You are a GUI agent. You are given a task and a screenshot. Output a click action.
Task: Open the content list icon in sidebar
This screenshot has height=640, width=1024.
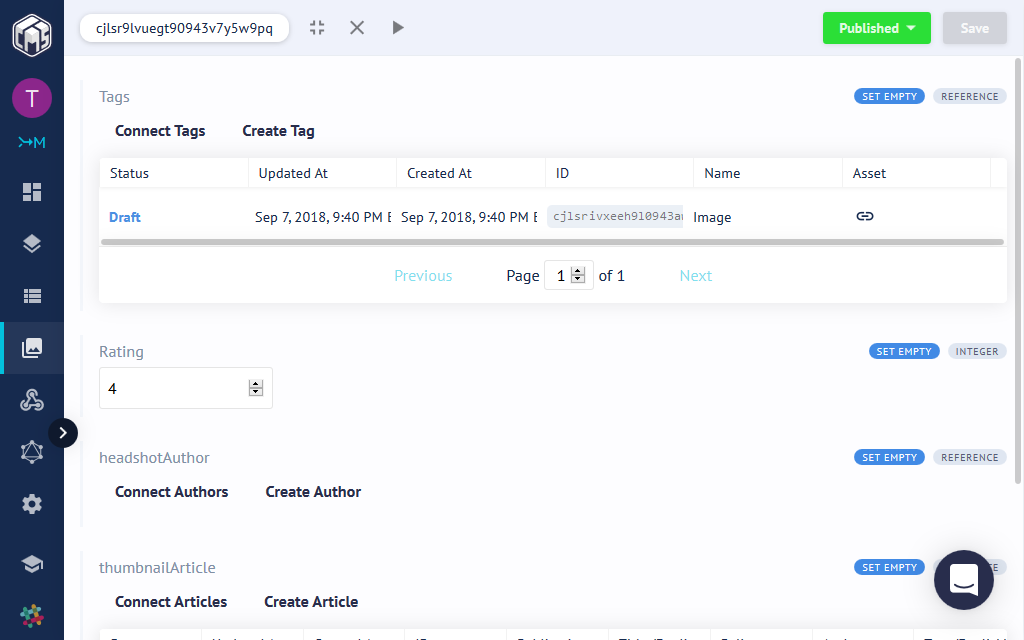click(x=32, y=296)
